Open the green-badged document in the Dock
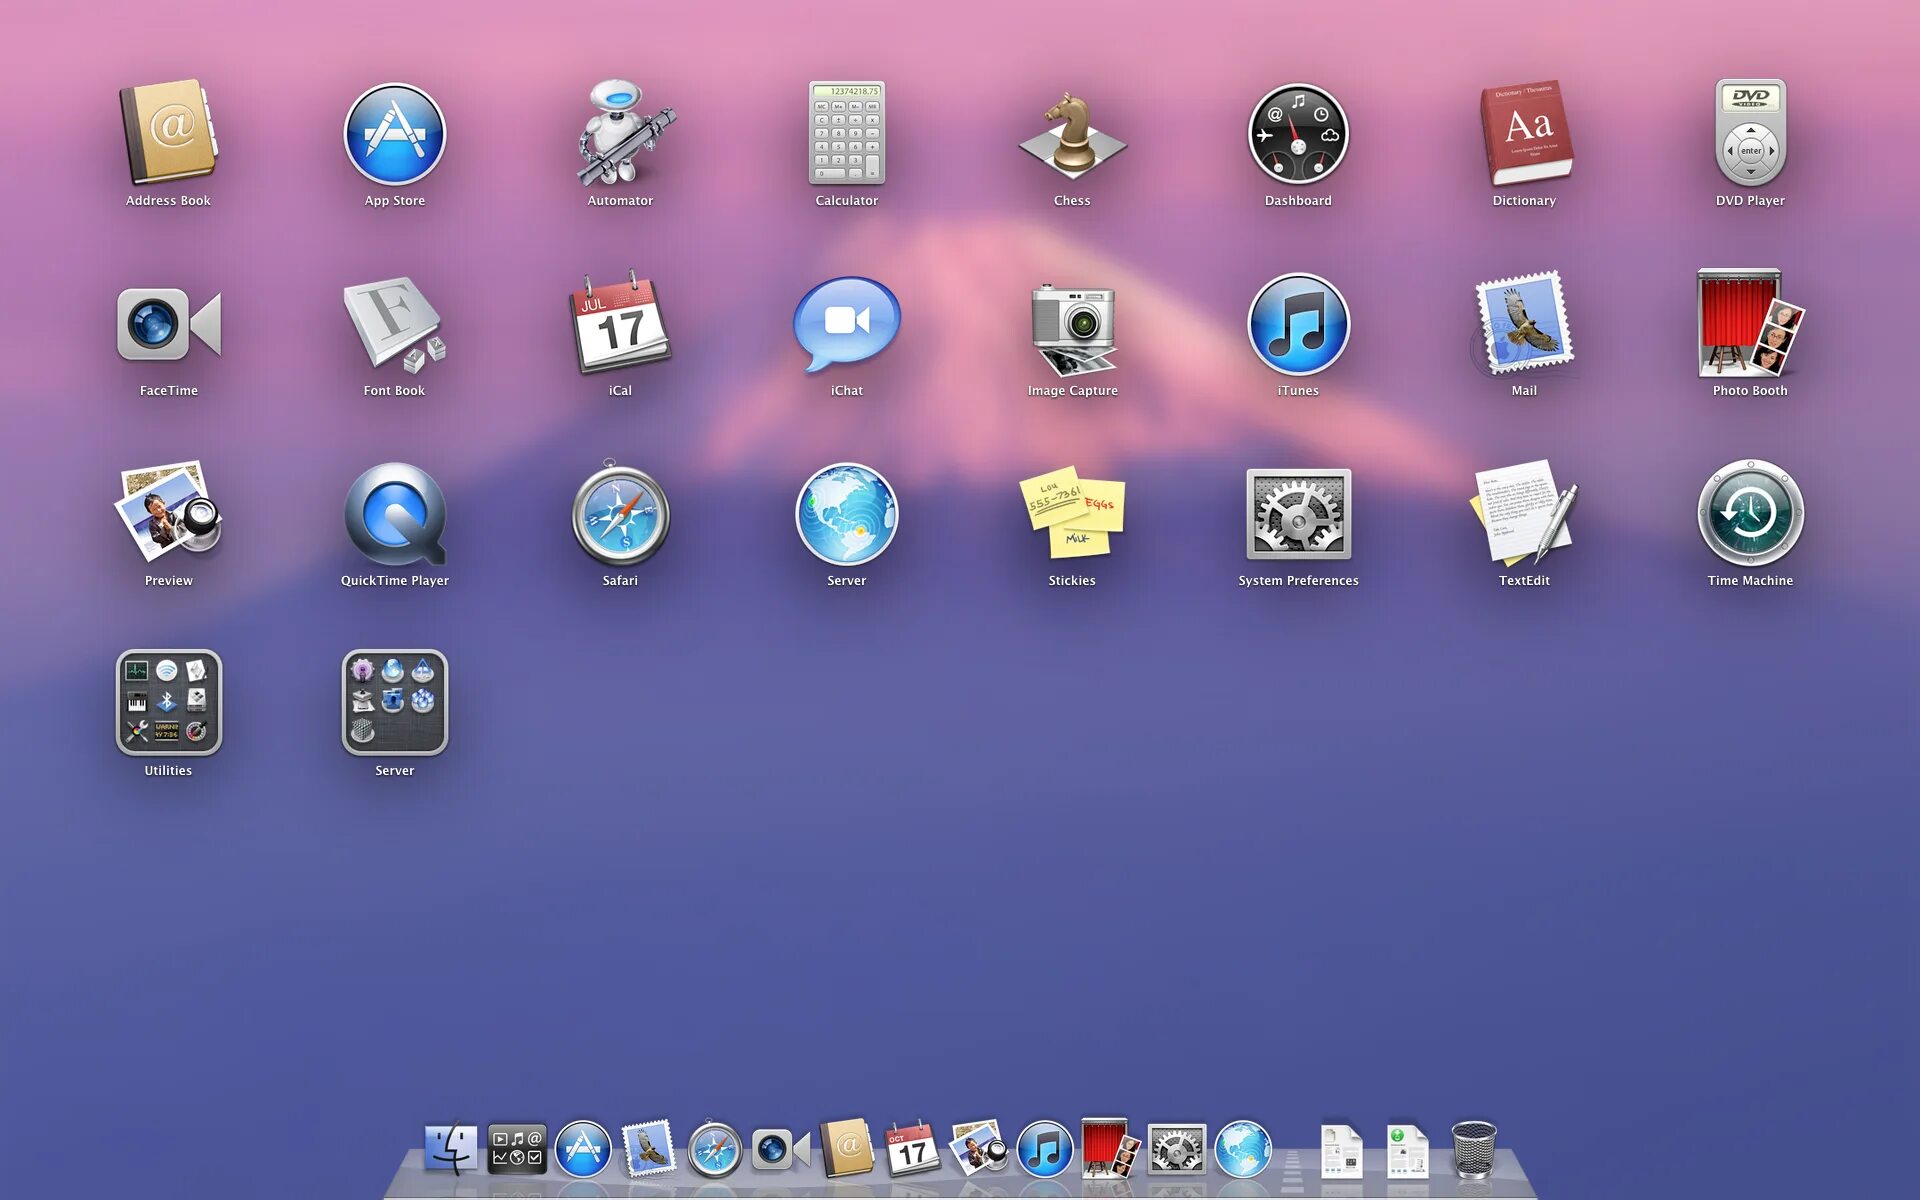The image size is (1920, 1200). click(x=1407, y=1151)
